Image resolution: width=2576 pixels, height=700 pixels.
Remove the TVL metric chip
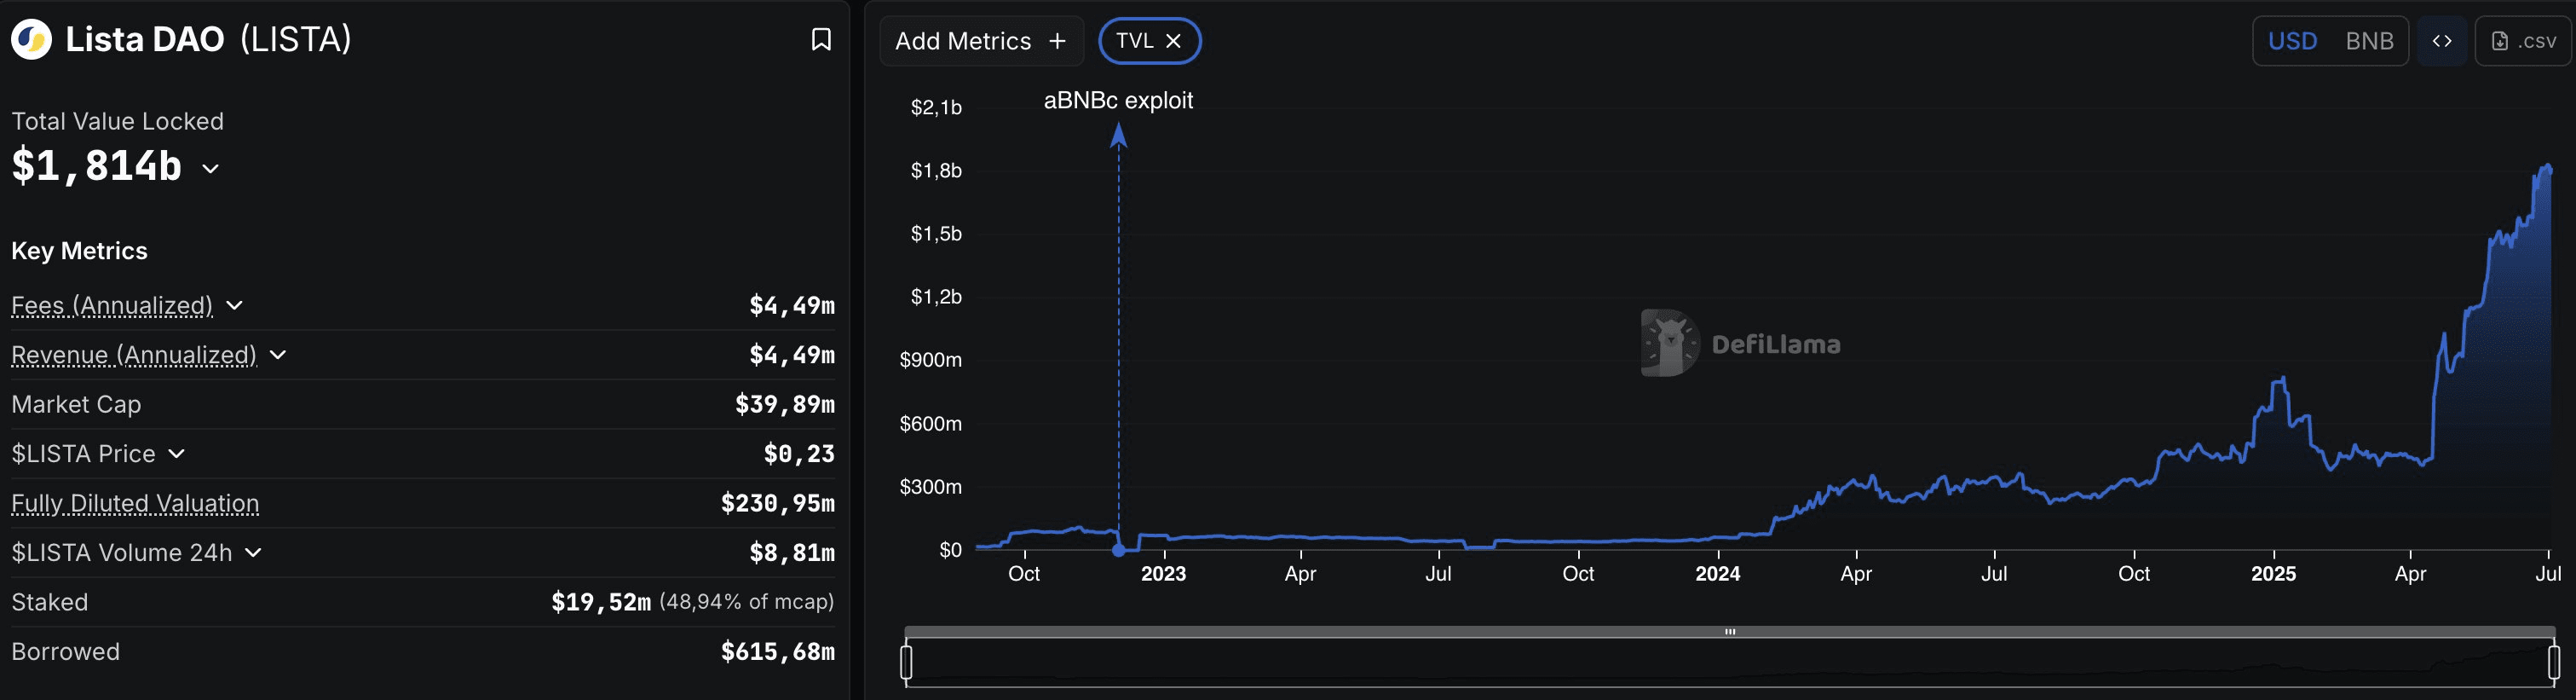click(x=1174, y=41)
